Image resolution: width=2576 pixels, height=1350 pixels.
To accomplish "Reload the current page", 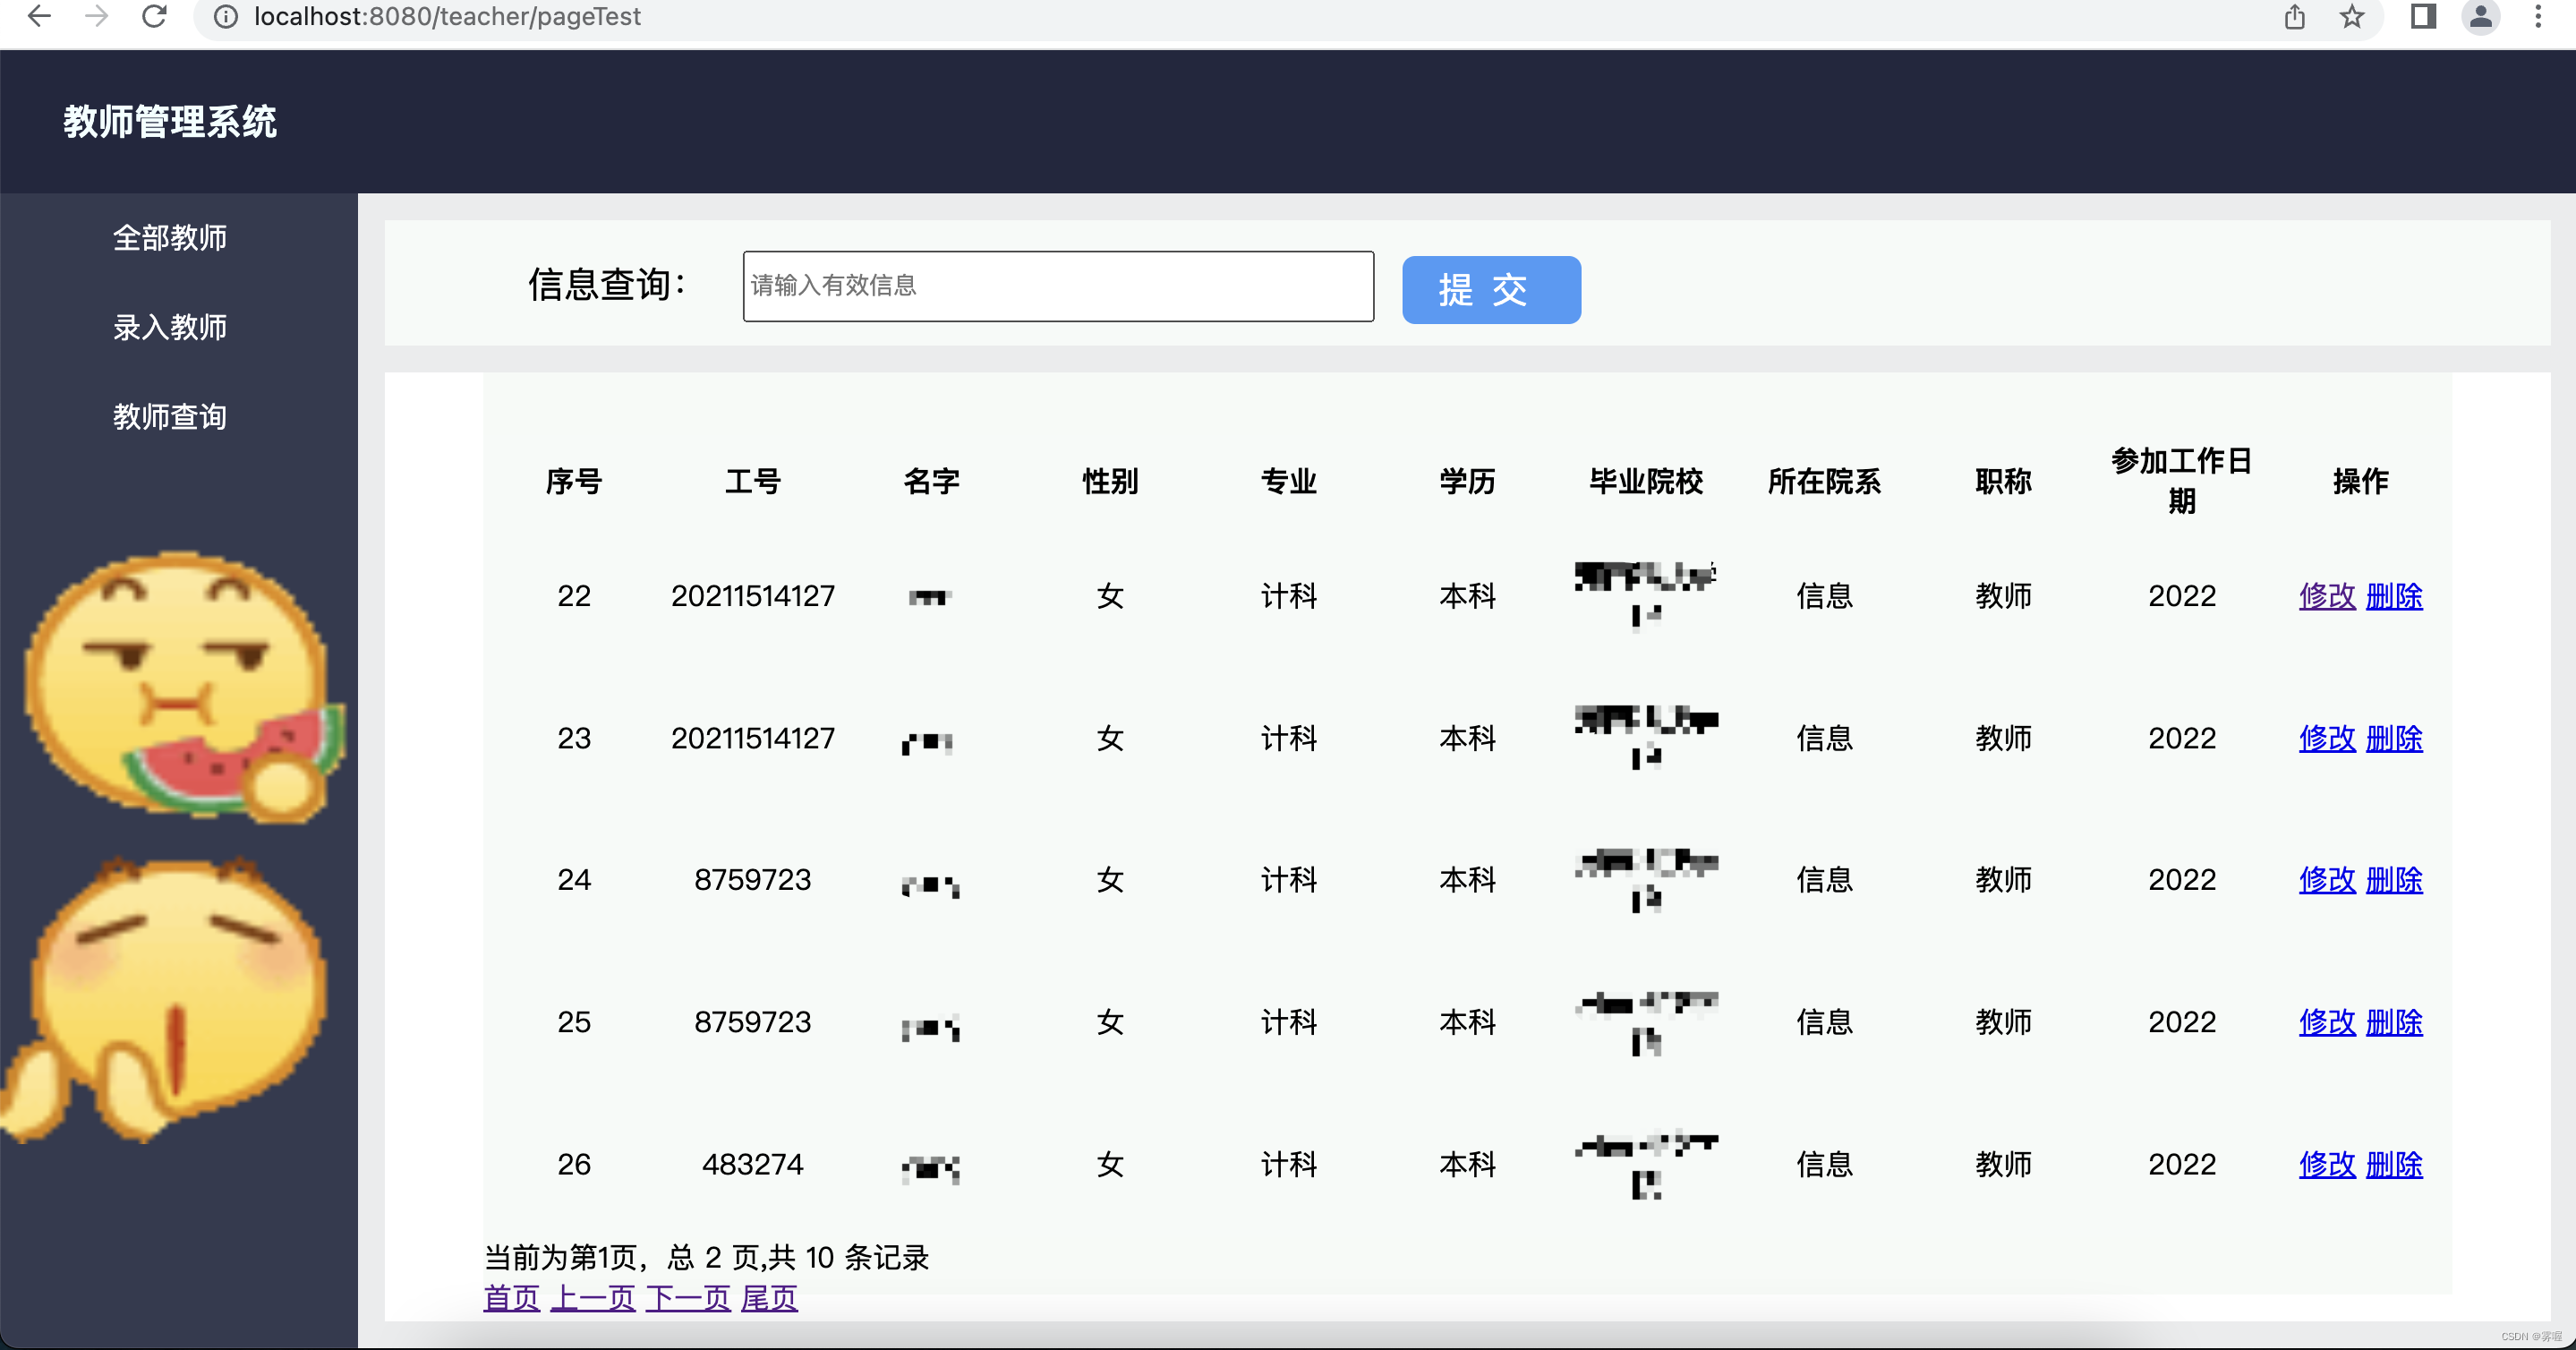I will [x=154, y=16].
